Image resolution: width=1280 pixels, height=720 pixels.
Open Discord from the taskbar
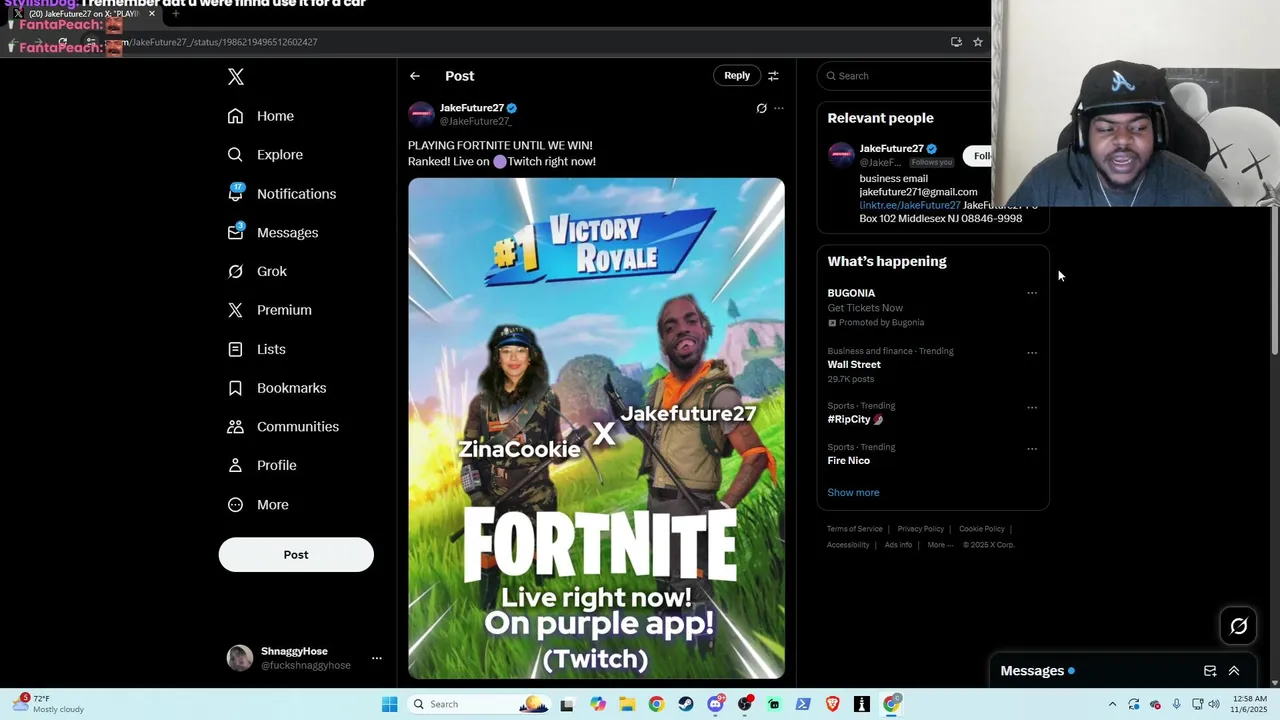715,704
